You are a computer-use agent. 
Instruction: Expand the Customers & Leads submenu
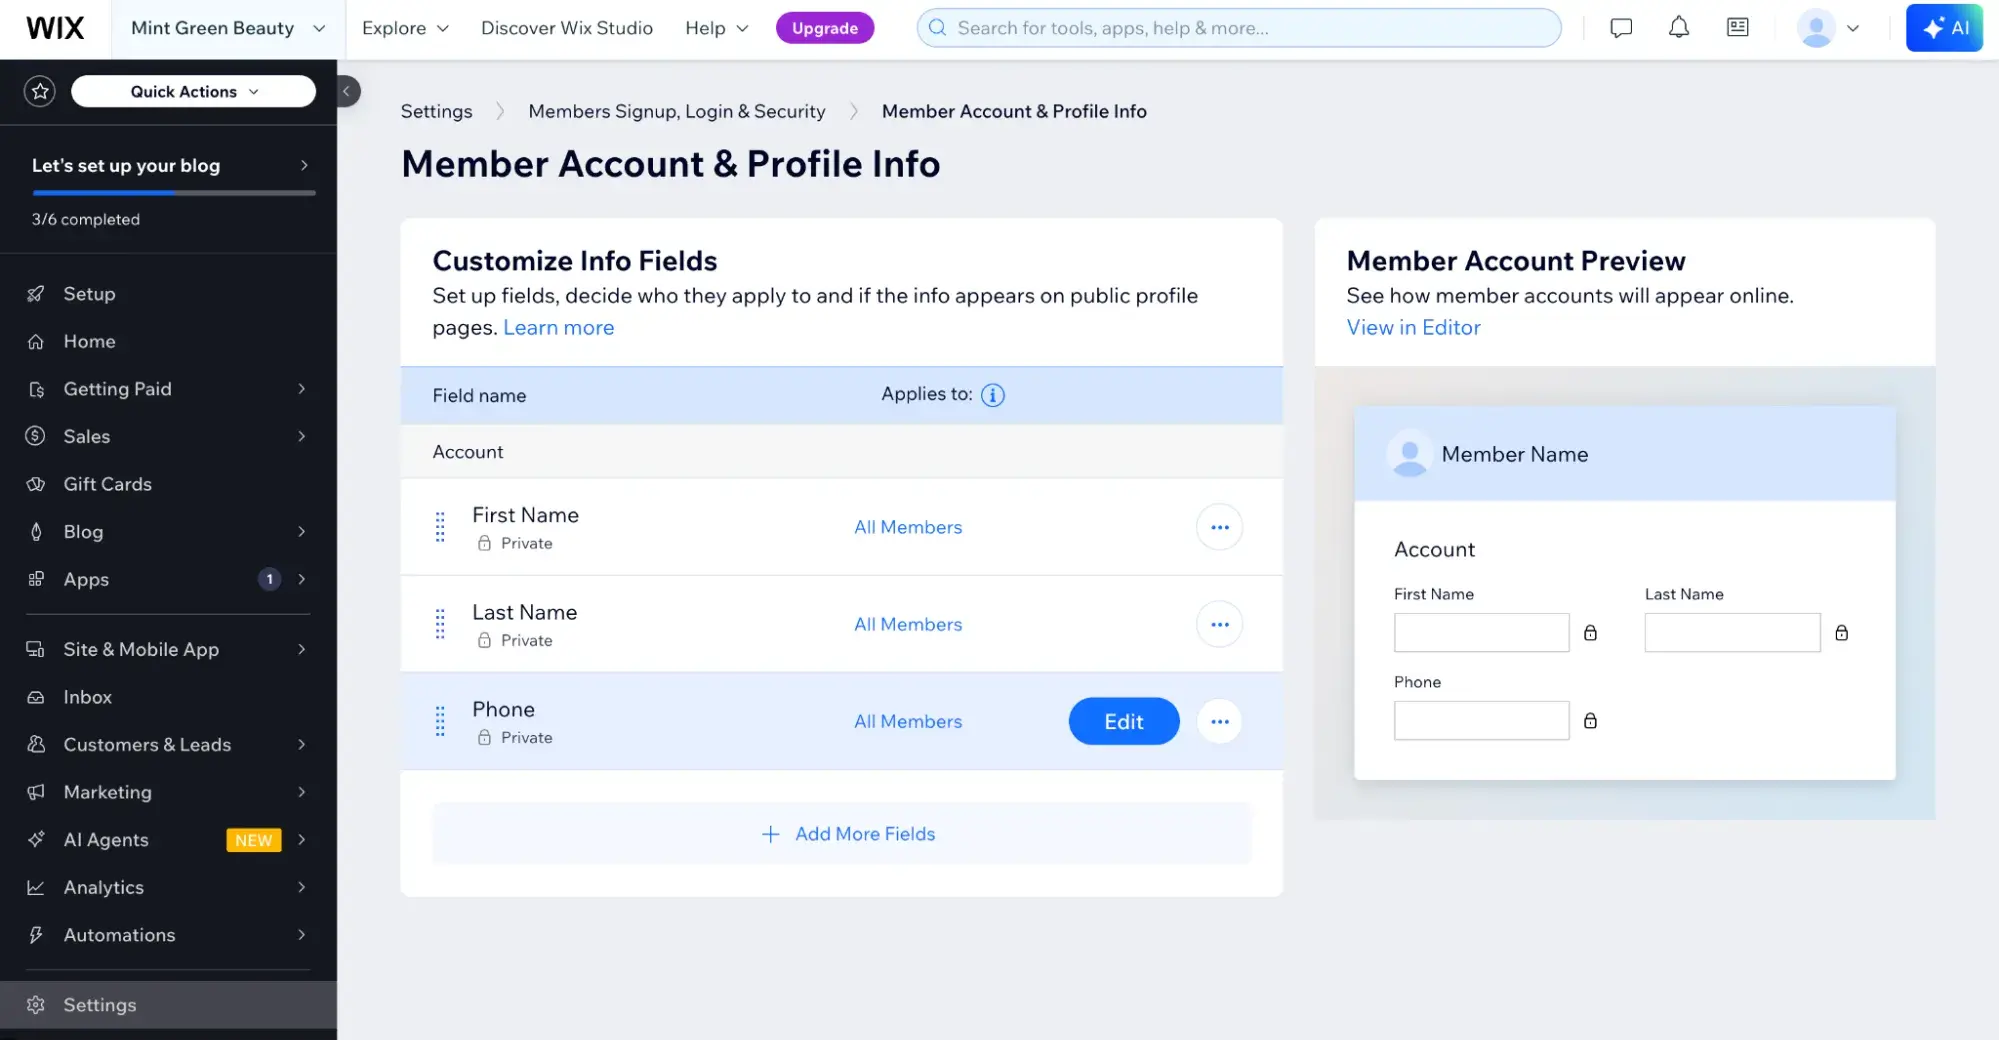tap(147, 744)
